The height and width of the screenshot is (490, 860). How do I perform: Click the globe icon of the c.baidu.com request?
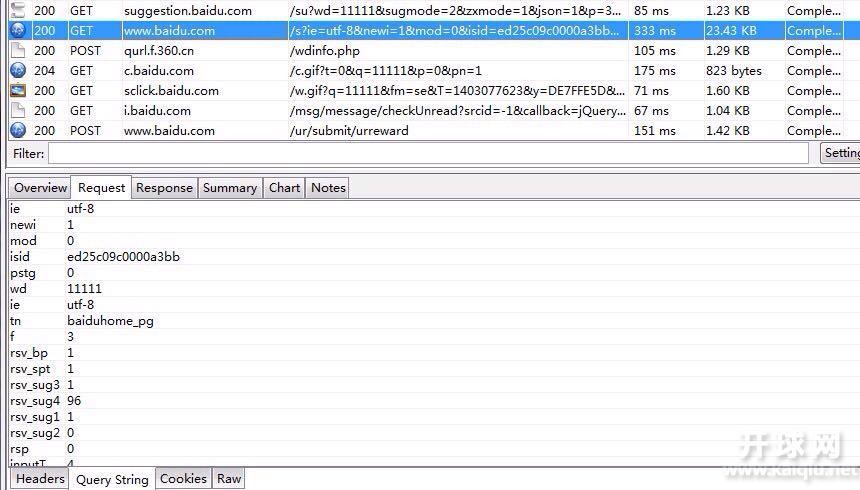tap(18, 70)
